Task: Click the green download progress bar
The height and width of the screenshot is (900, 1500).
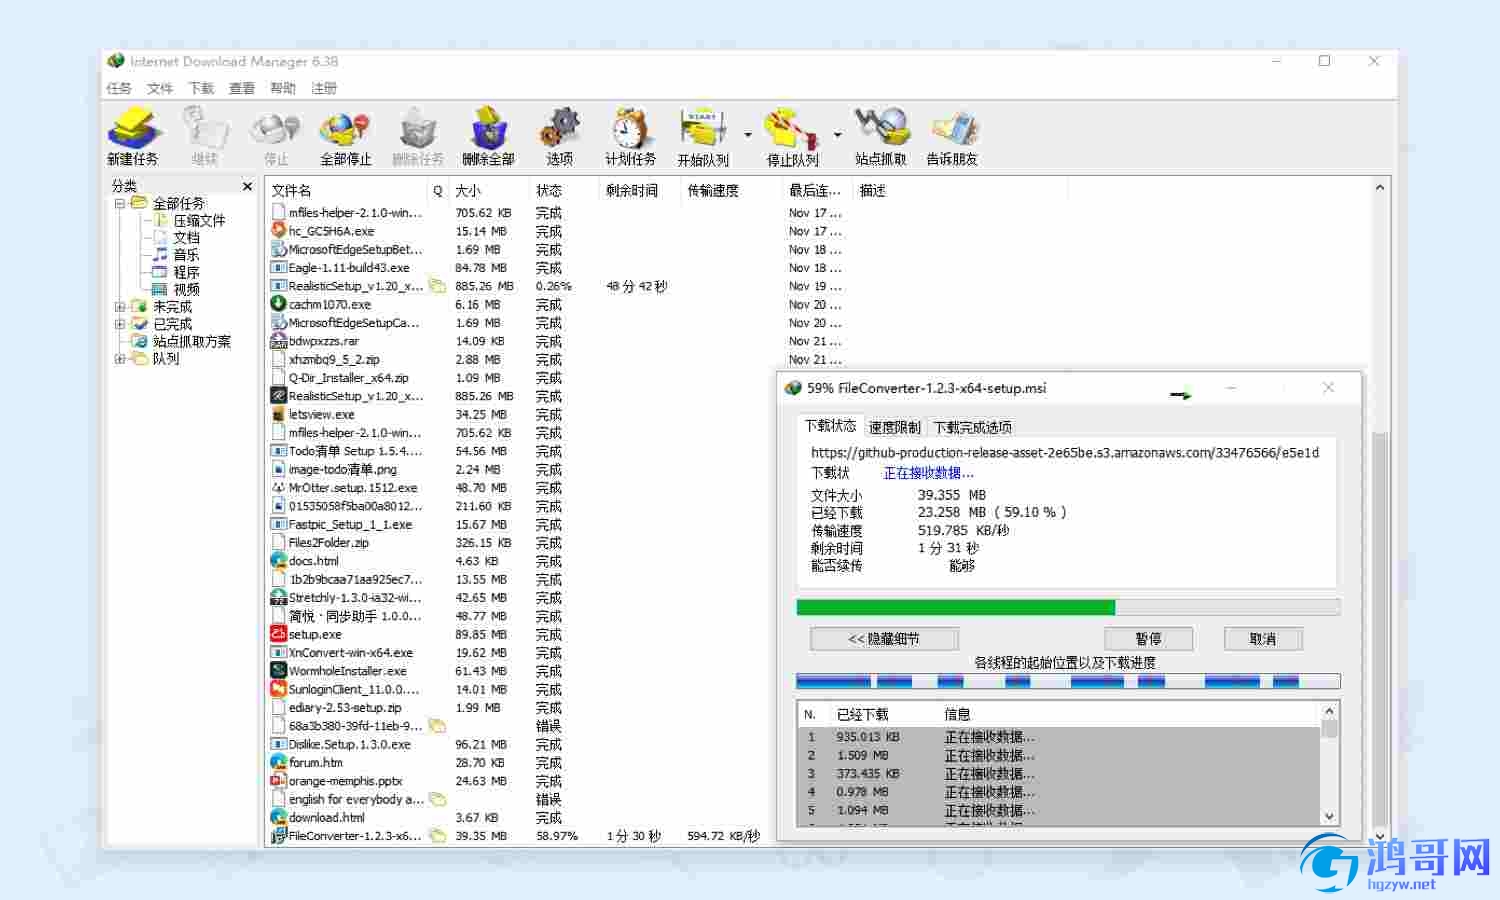Action: [x=1068, y=607]
